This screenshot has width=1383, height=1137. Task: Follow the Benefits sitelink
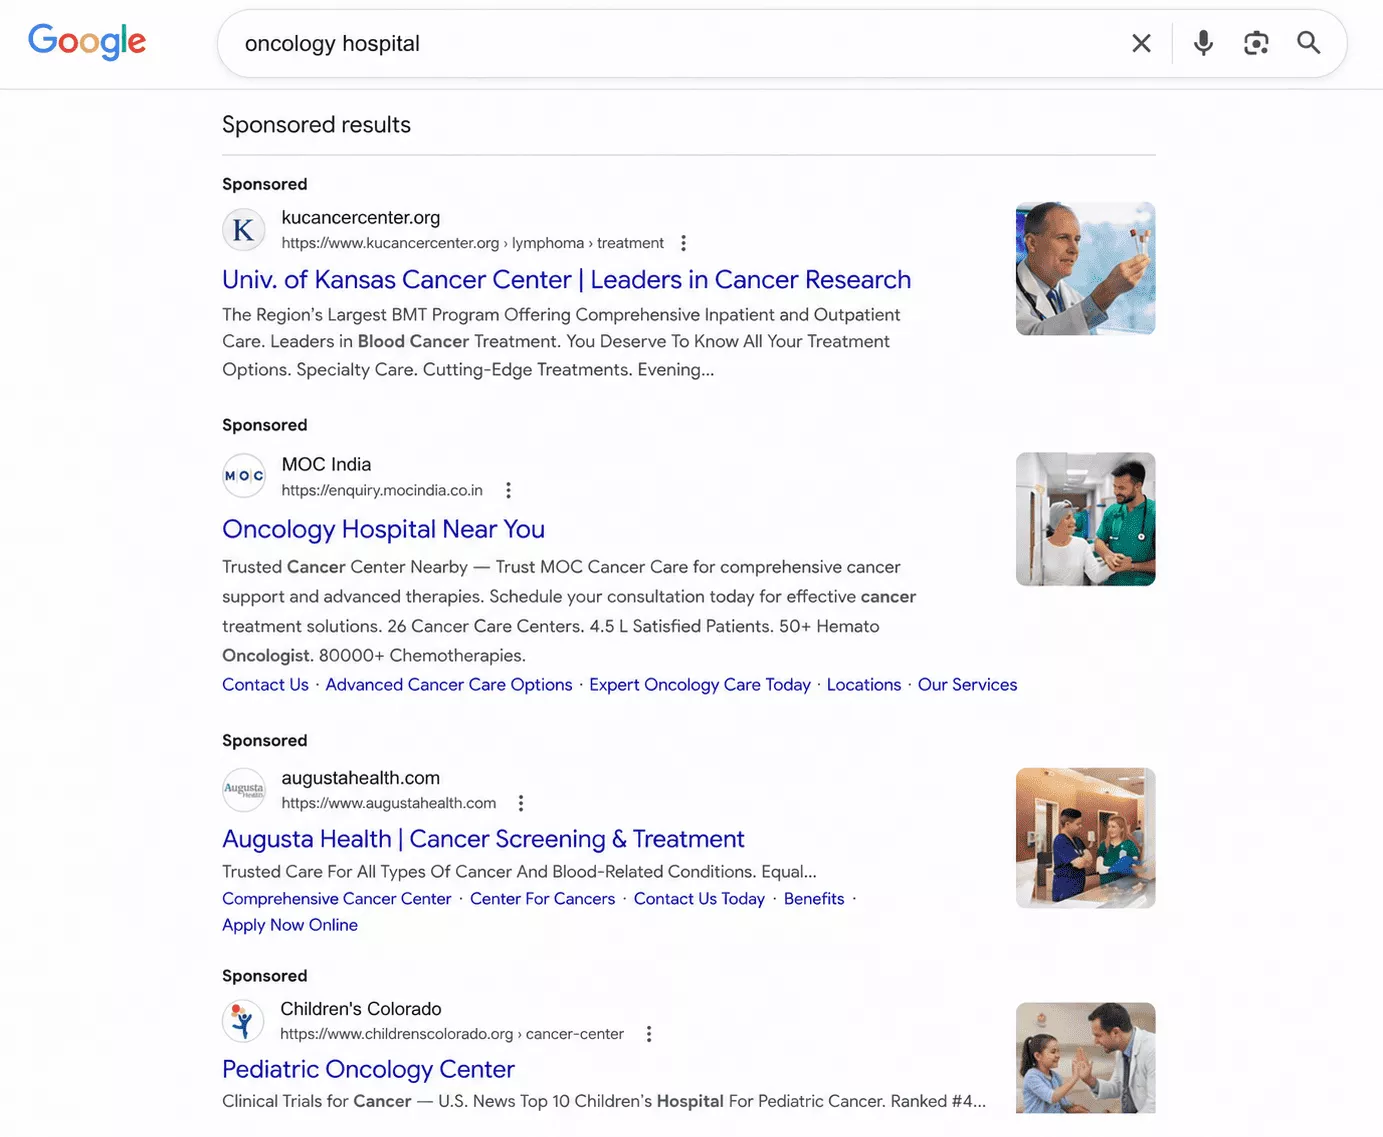tap(814, 899)
